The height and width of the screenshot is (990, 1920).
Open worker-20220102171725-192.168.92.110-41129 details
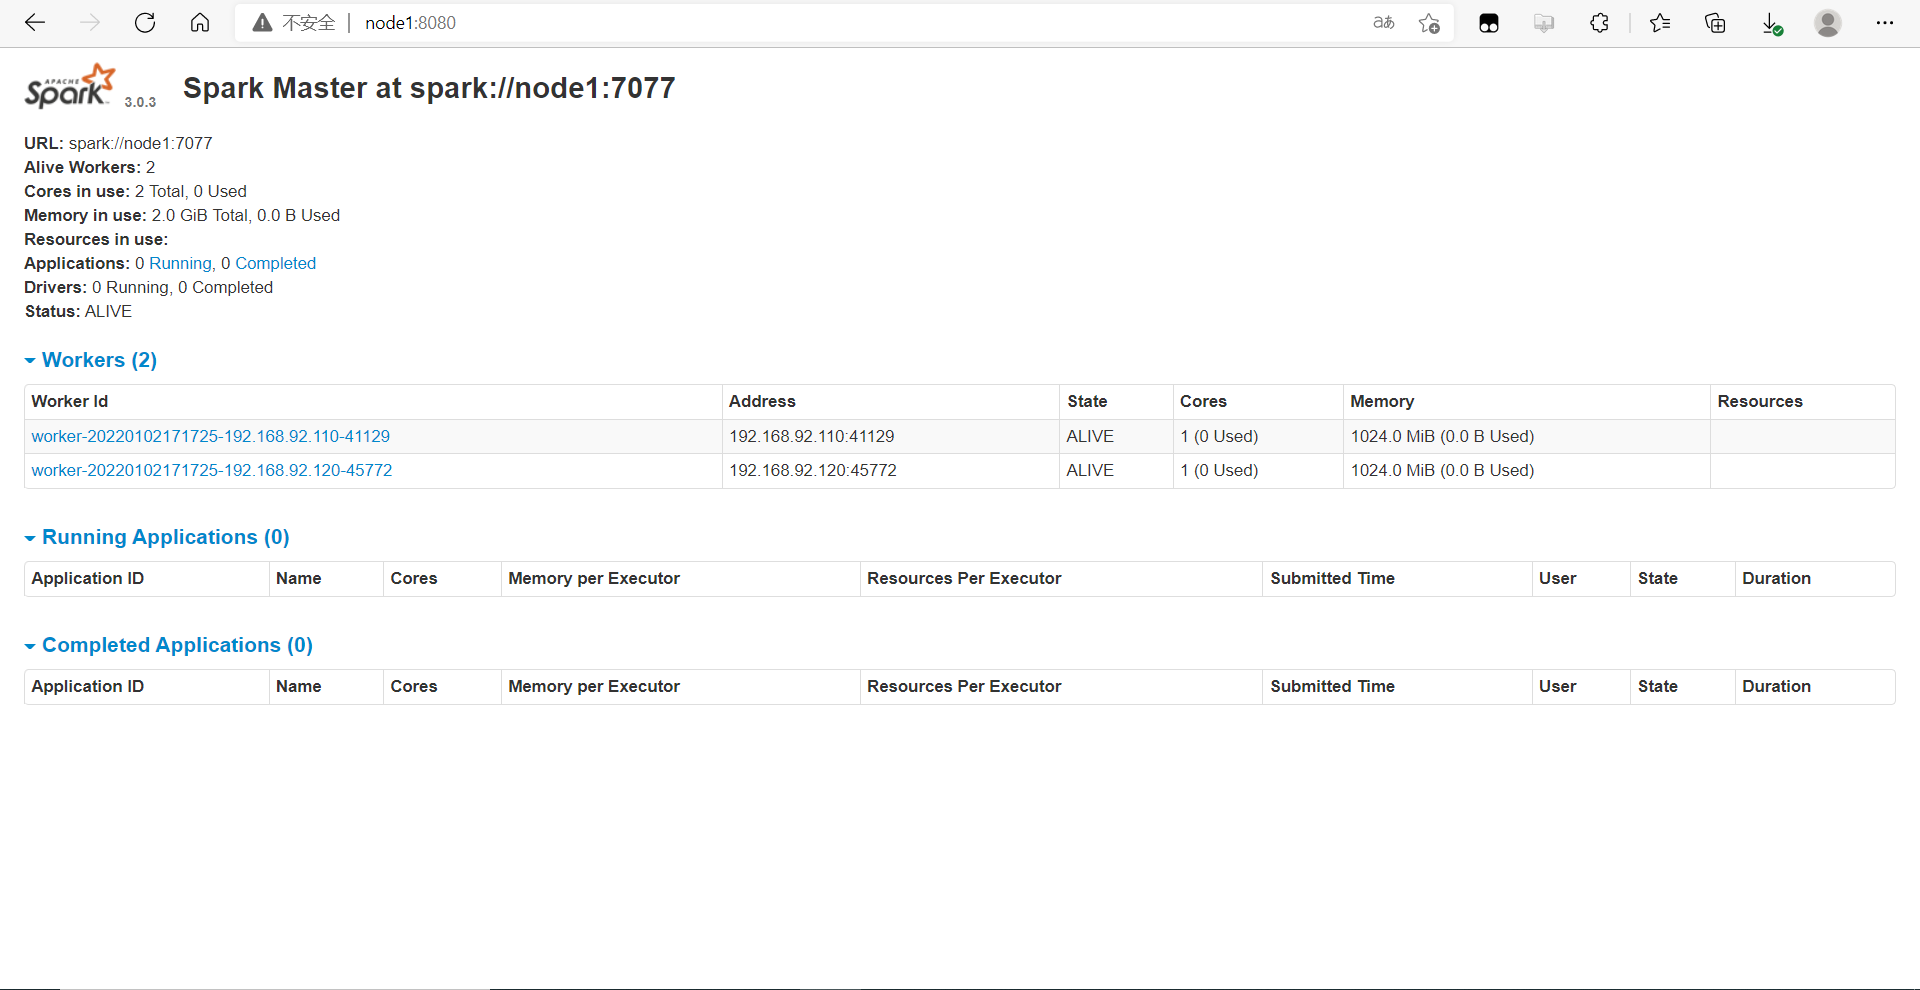pyautogui.click(x=210, y=436)
